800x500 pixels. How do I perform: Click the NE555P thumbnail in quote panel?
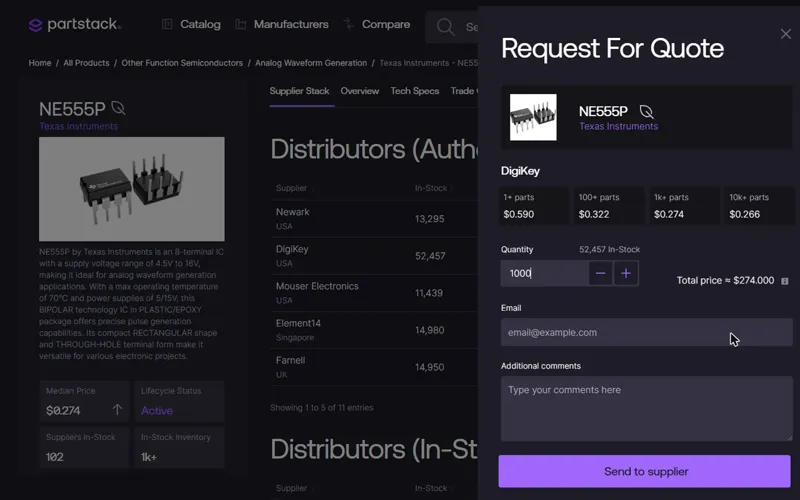pyautogui.click(x=533, y=117)
